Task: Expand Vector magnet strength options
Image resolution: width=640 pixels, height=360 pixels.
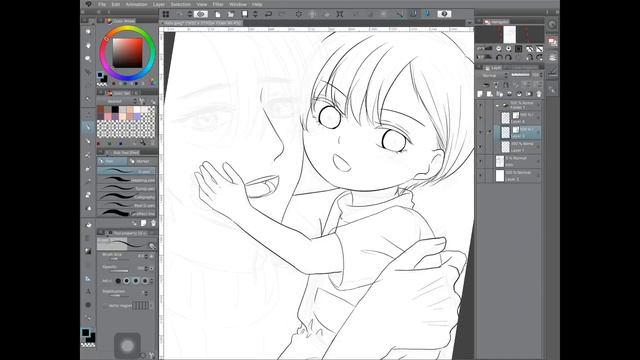Action: pos(151,305)
